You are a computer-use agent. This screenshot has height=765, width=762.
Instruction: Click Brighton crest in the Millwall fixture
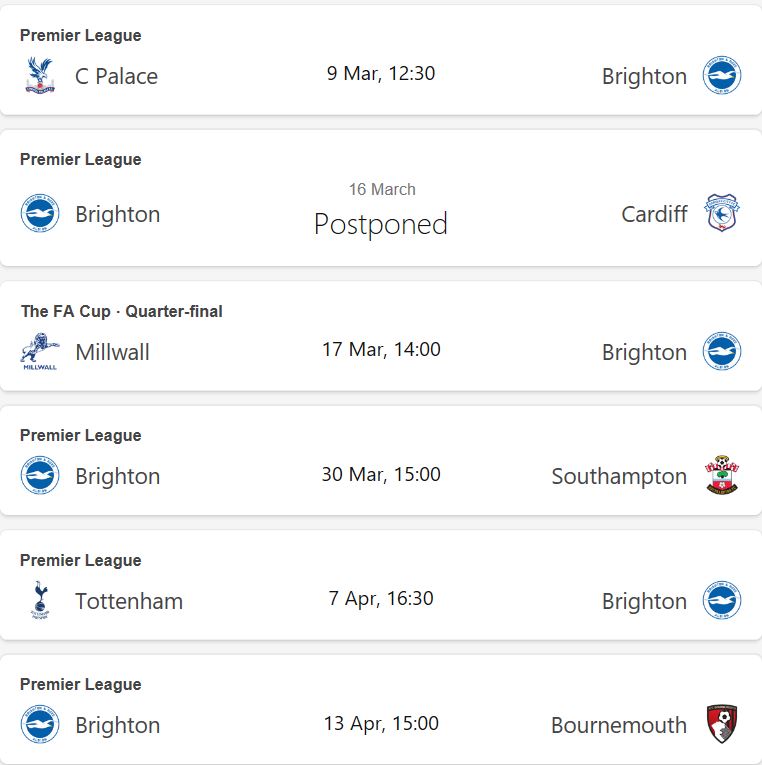(x=721, y=352)
